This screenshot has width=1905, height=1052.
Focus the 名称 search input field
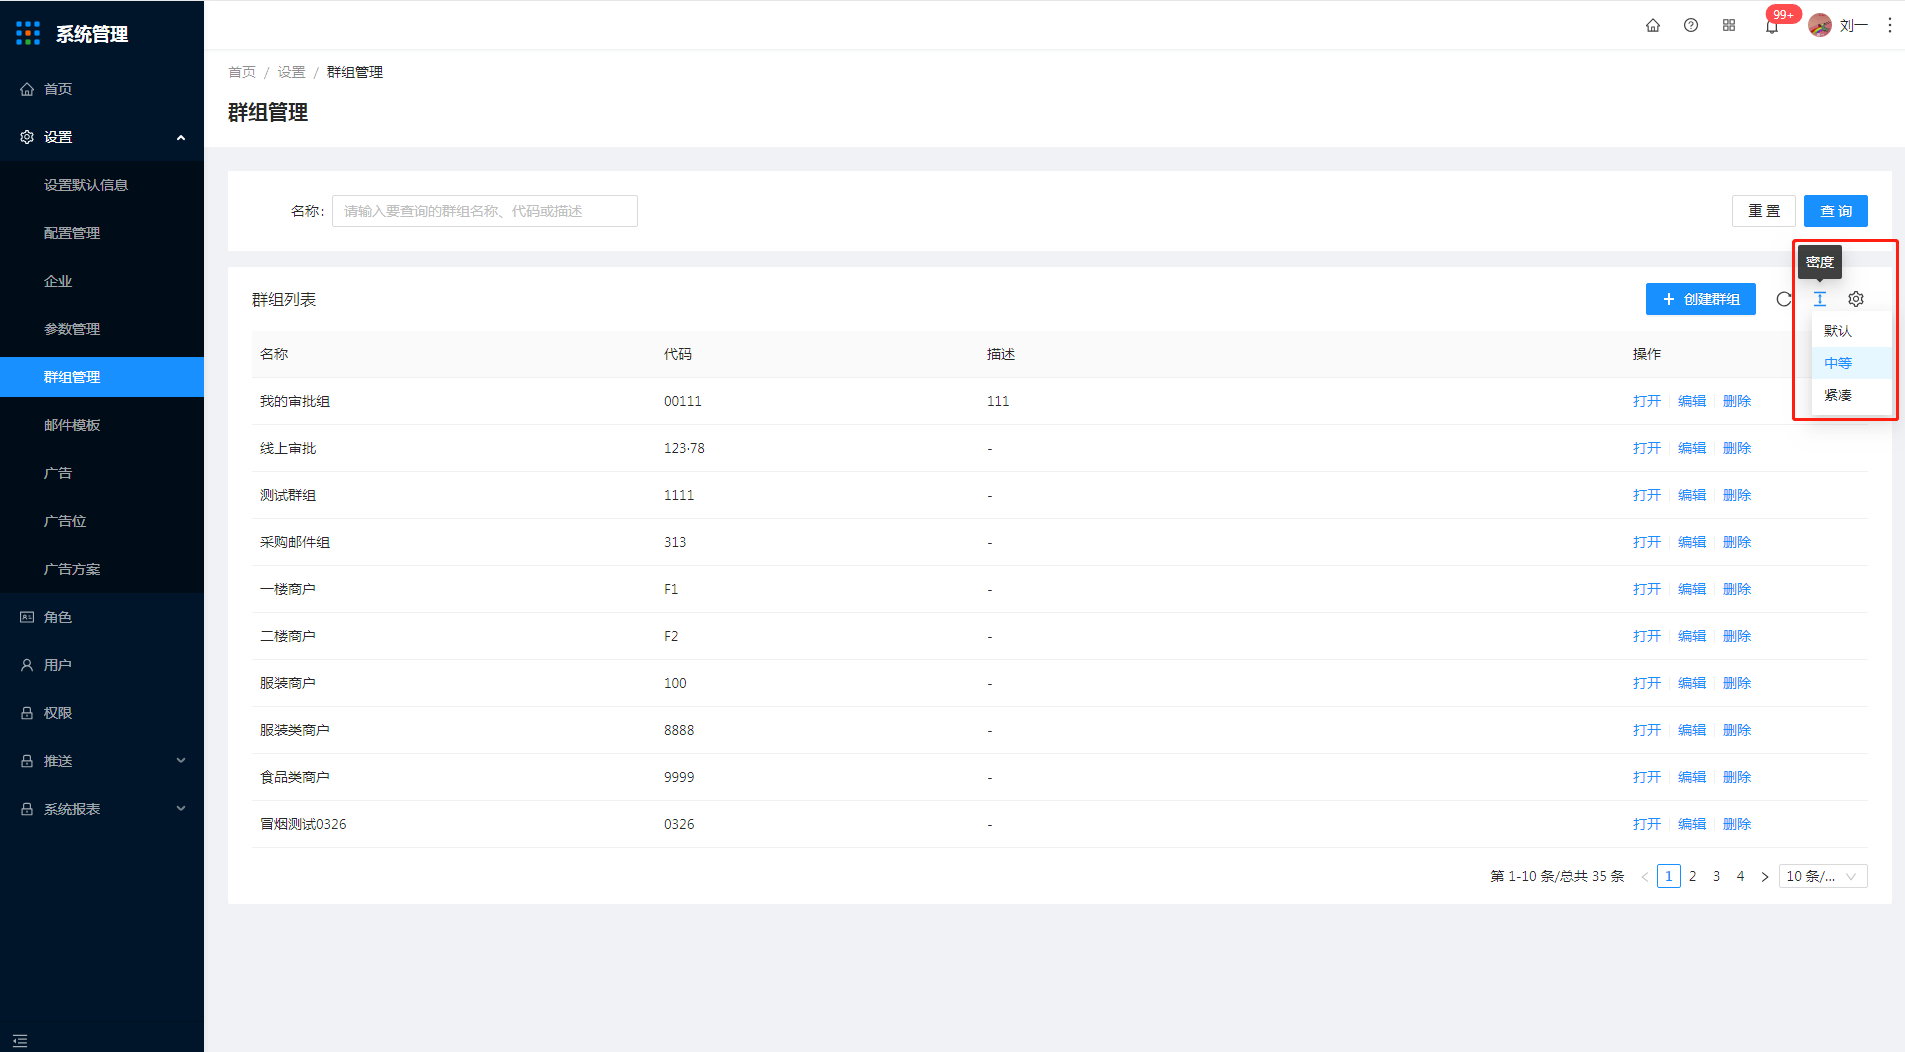coord(485,211)
